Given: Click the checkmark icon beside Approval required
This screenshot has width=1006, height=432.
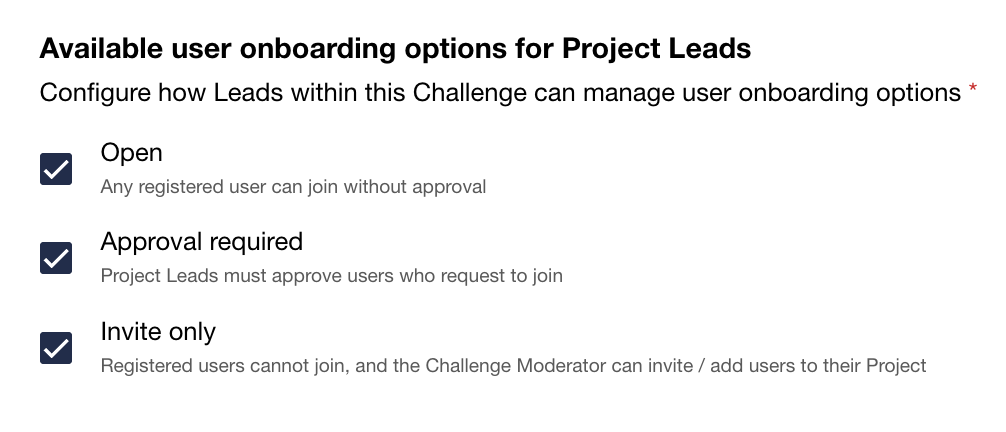Looking at the screenshot, I should tap(56, 258).
